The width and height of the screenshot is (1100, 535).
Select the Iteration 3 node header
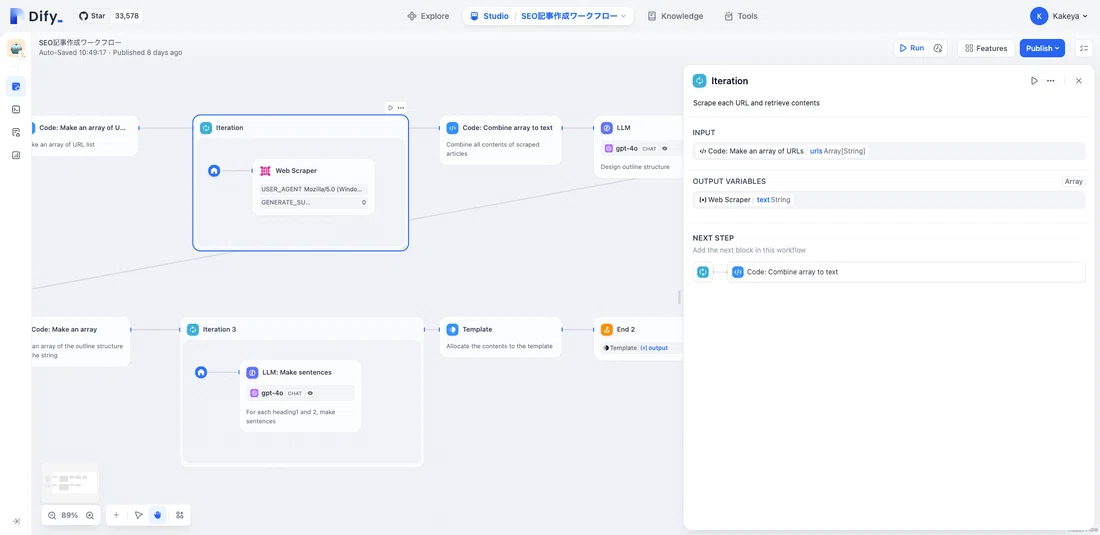click(x=302, y=329)
